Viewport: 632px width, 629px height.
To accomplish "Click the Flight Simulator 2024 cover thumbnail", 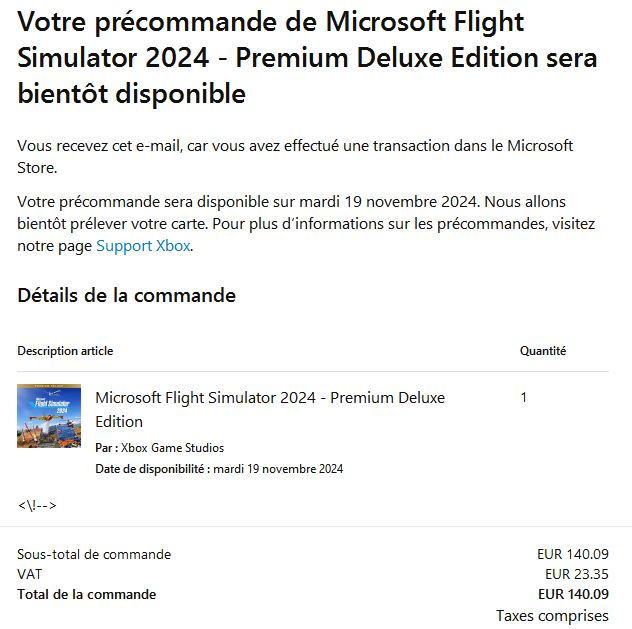I will (49, 416).
